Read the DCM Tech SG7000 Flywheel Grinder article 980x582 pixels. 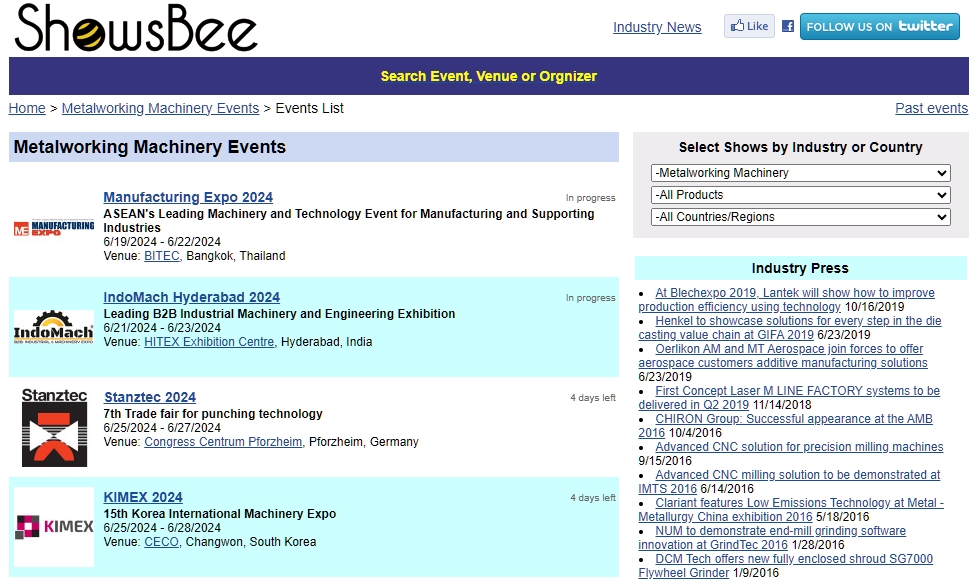tap(786, 566)
